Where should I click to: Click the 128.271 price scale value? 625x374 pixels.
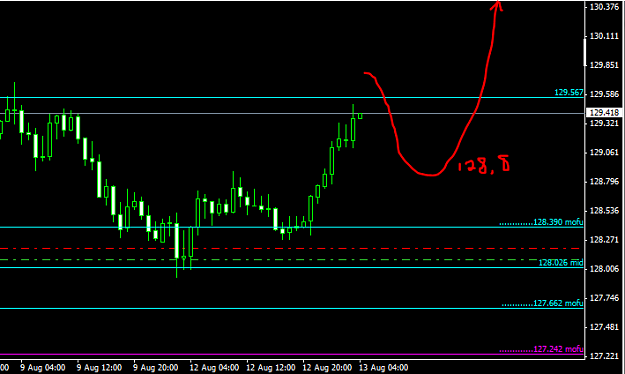(604, 240)
